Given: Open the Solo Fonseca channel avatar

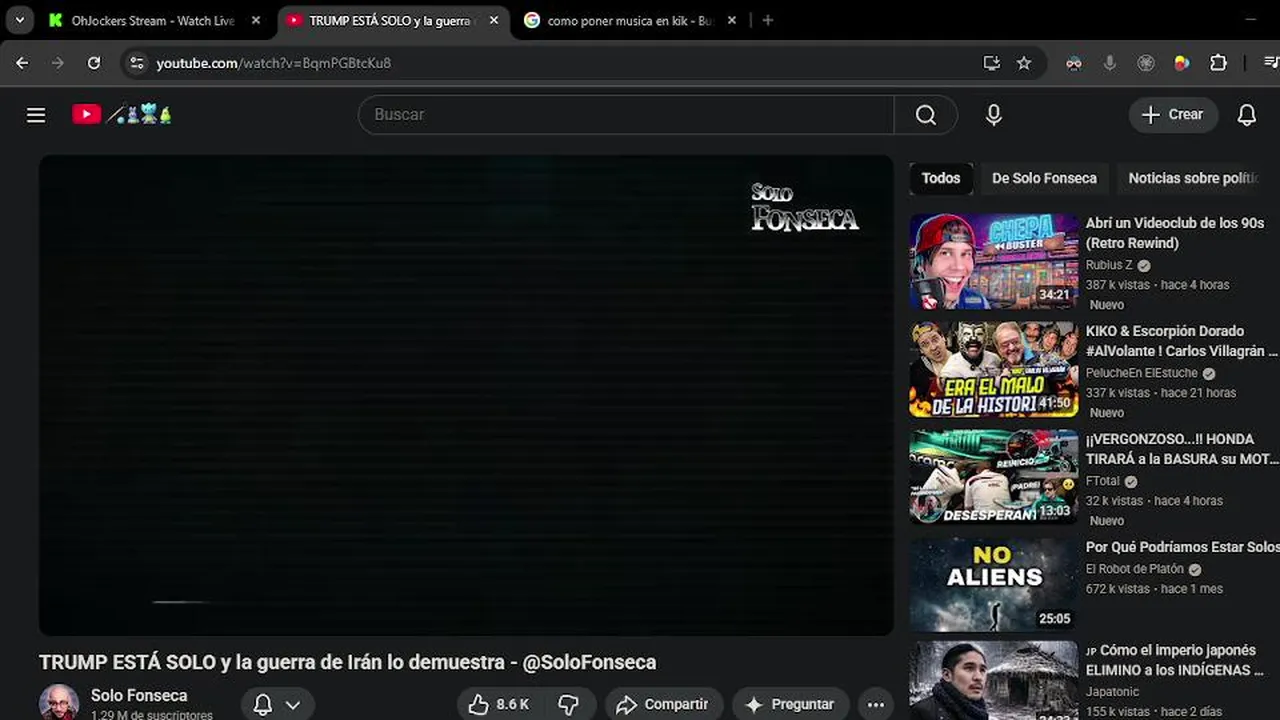Looking at the screenshot, I should [x=59, y=702].
